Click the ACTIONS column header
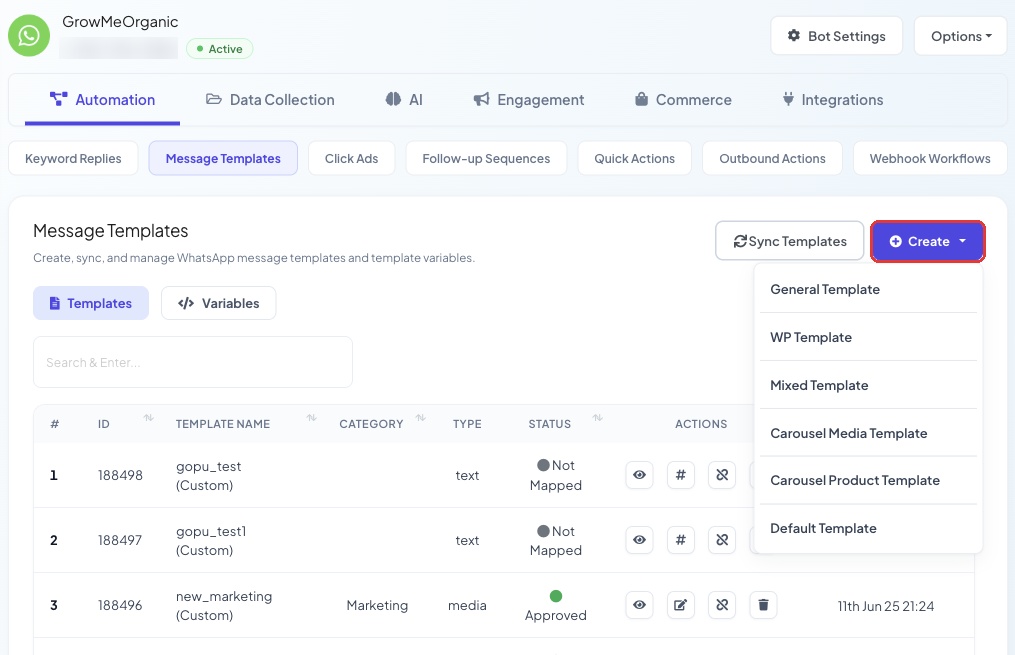The height and width of the screenshot is (655, 1015). click(x=701, y=424)
